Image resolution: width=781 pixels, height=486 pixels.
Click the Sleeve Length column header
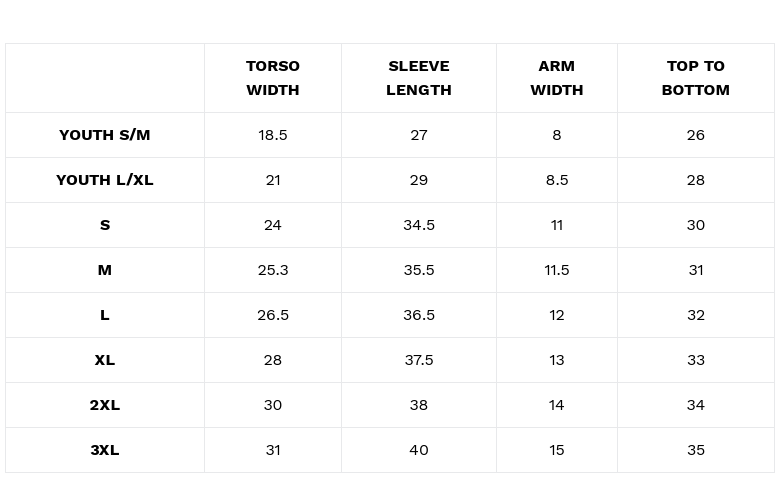[419, 78]
